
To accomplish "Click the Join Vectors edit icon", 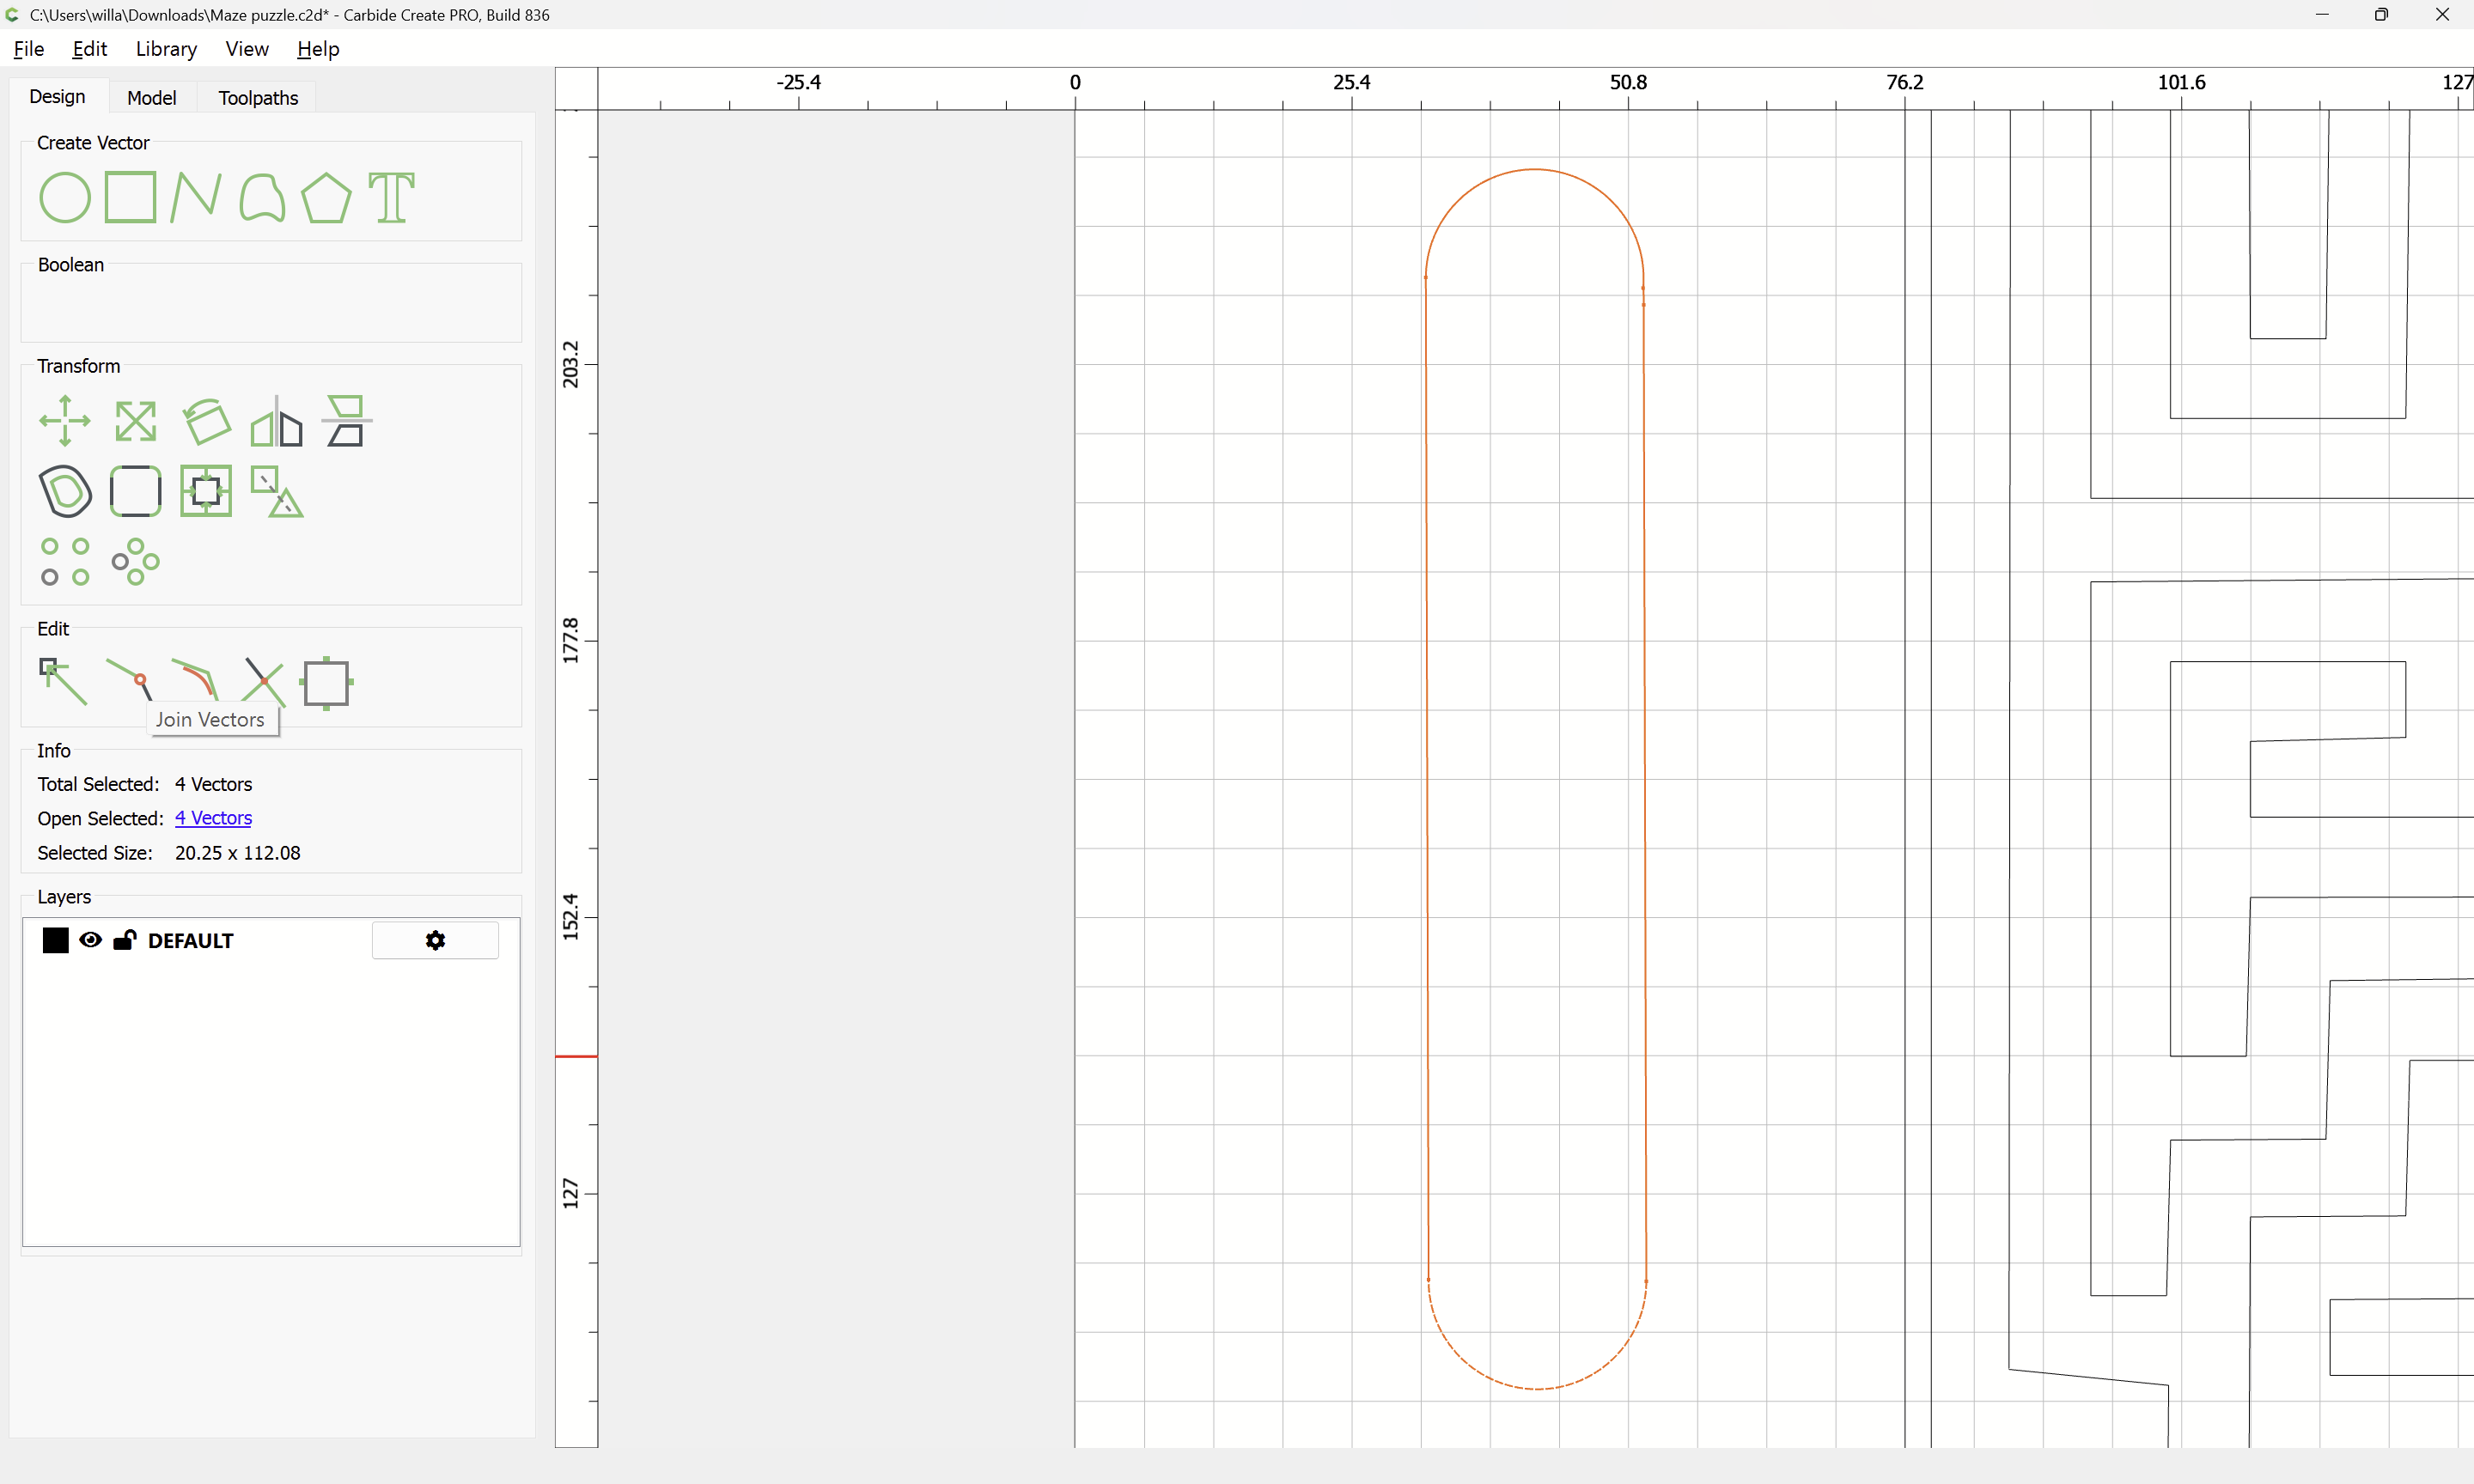I will coord(130,680).
